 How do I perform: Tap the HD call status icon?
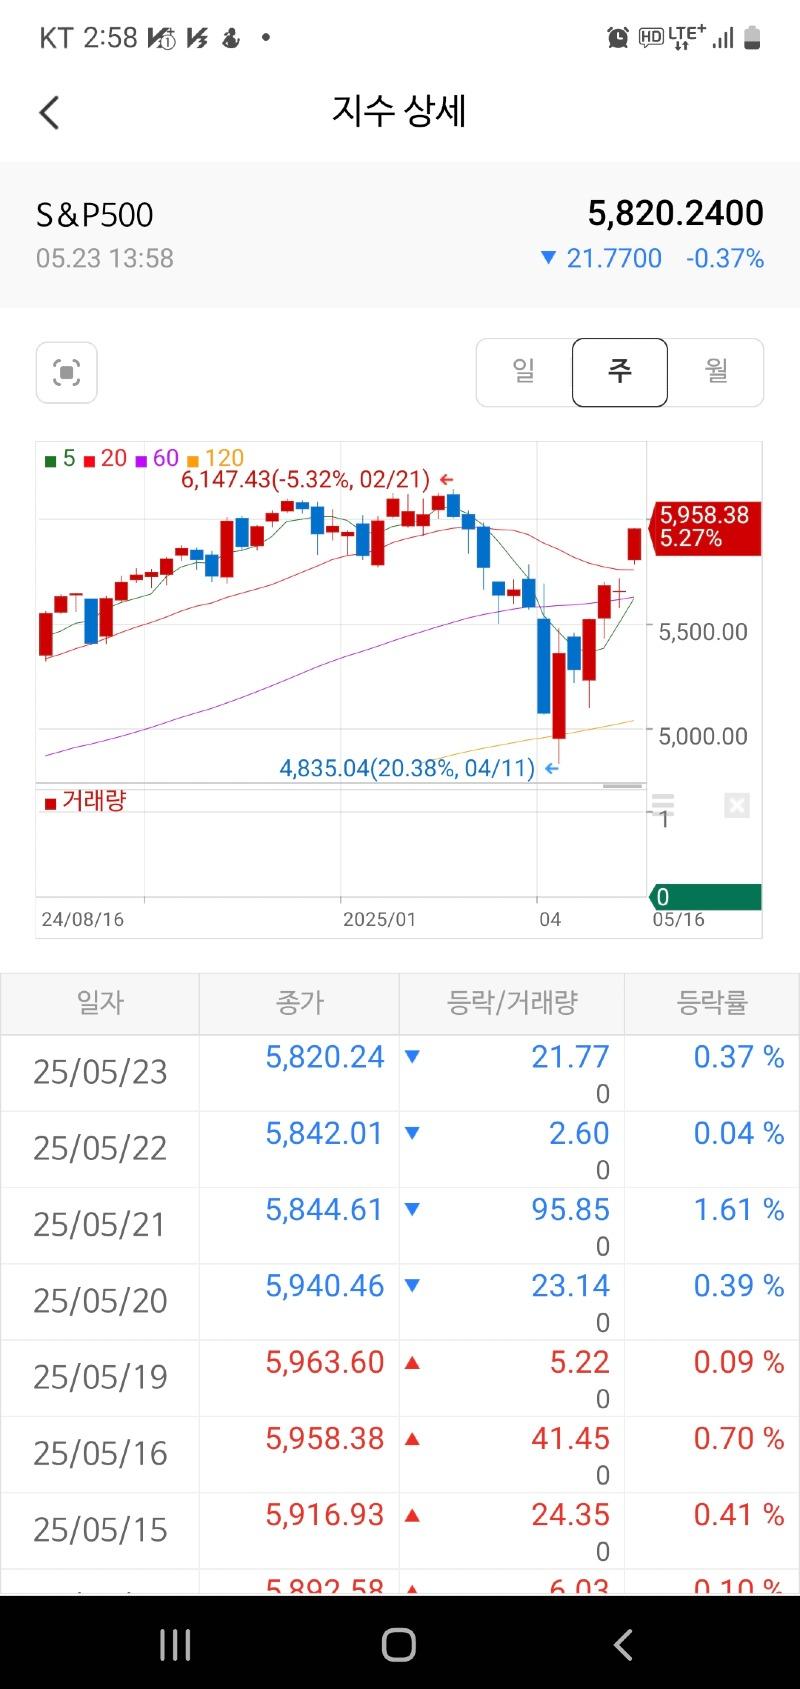pyautogui.click(x=651, y=38)
